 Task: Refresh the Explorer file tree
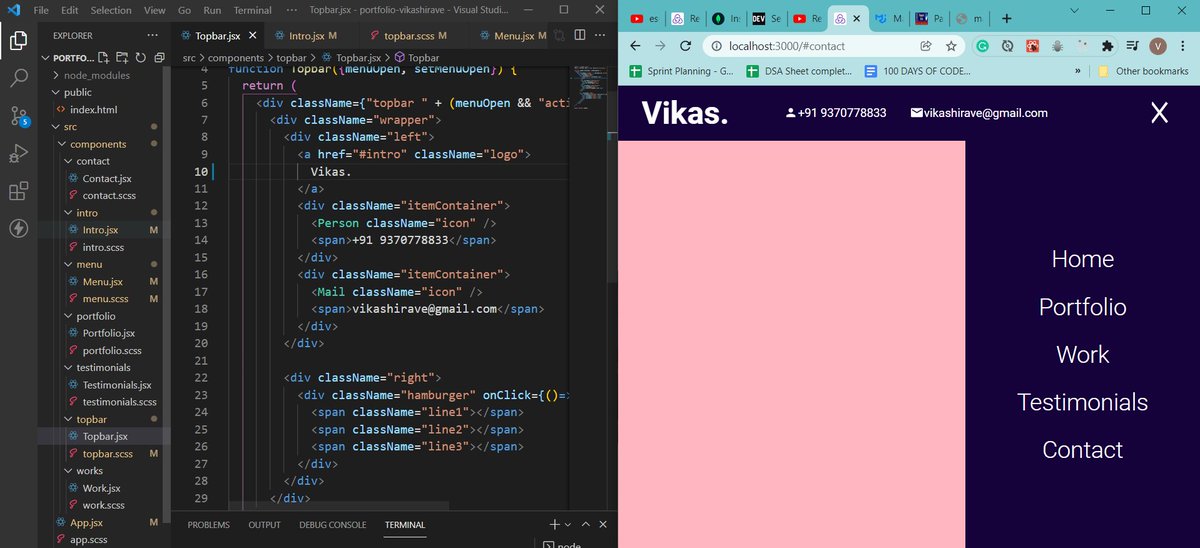pos(139,58)
